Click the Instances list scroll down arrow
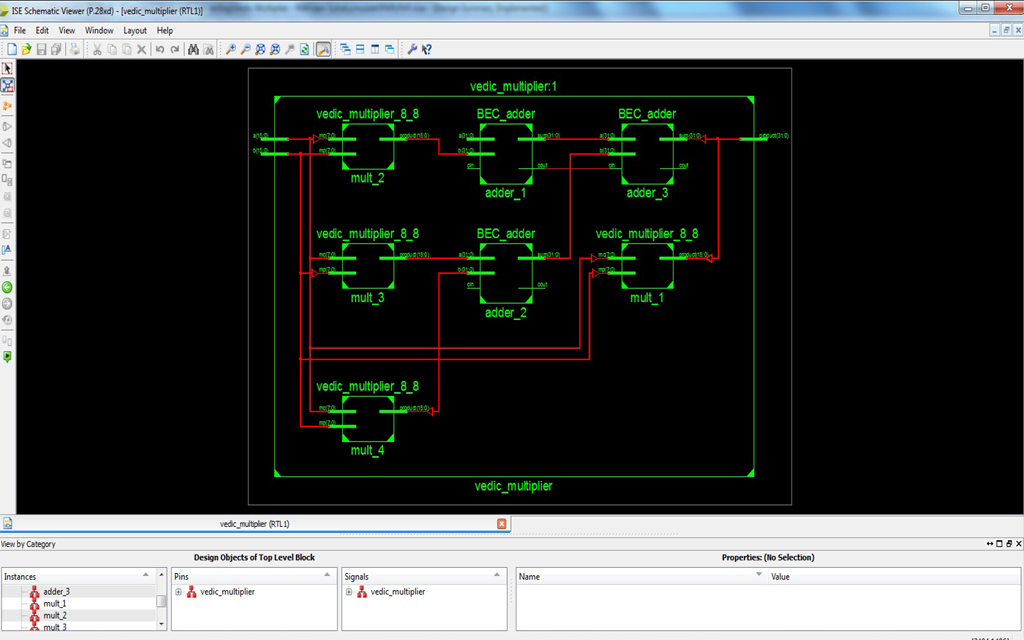The height and width of the screenshot is (640, 1024). tap(162, 624)
